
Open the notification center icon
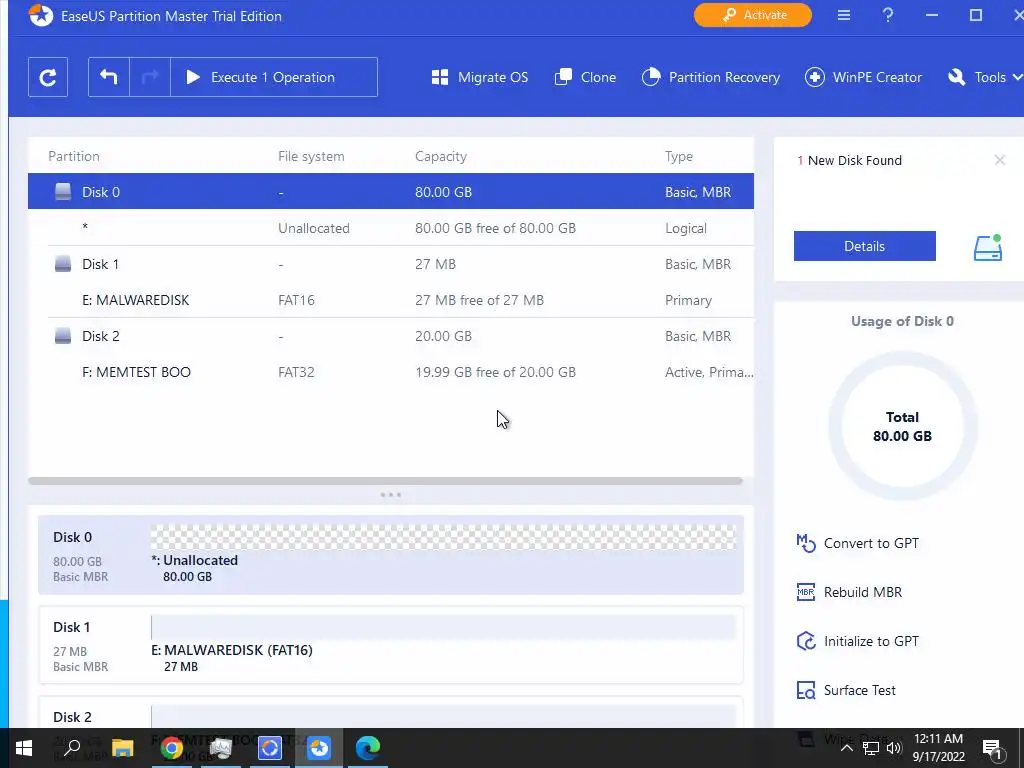992,748
